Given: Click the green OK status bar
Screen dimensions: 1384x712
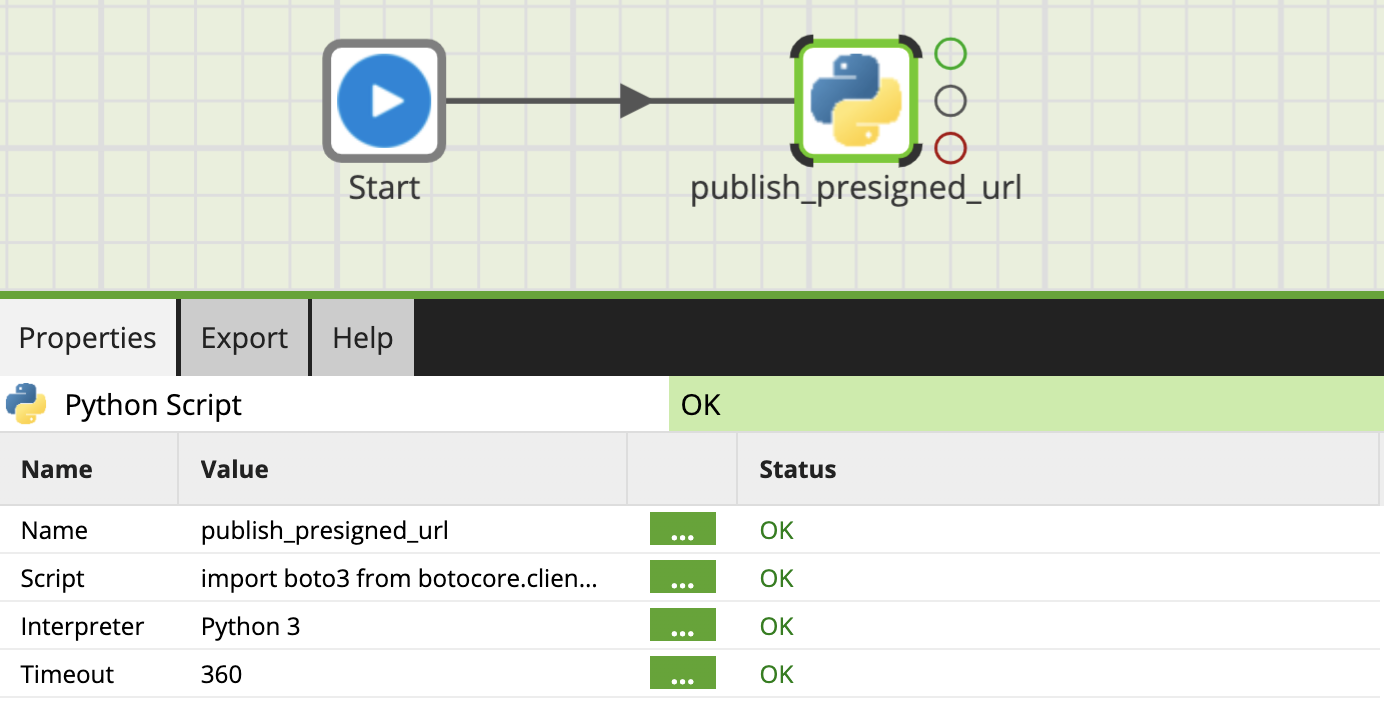Looking at the screenshot, I should pyautogui.click(x=1025, y=405).
